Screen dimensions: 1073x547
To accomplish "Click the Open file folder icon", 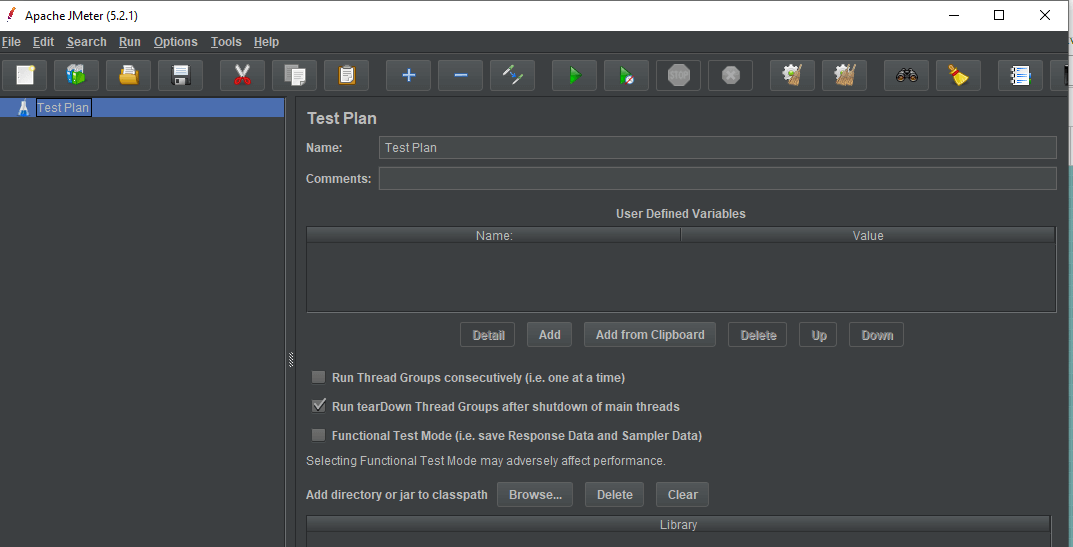I will coord(129,75).
